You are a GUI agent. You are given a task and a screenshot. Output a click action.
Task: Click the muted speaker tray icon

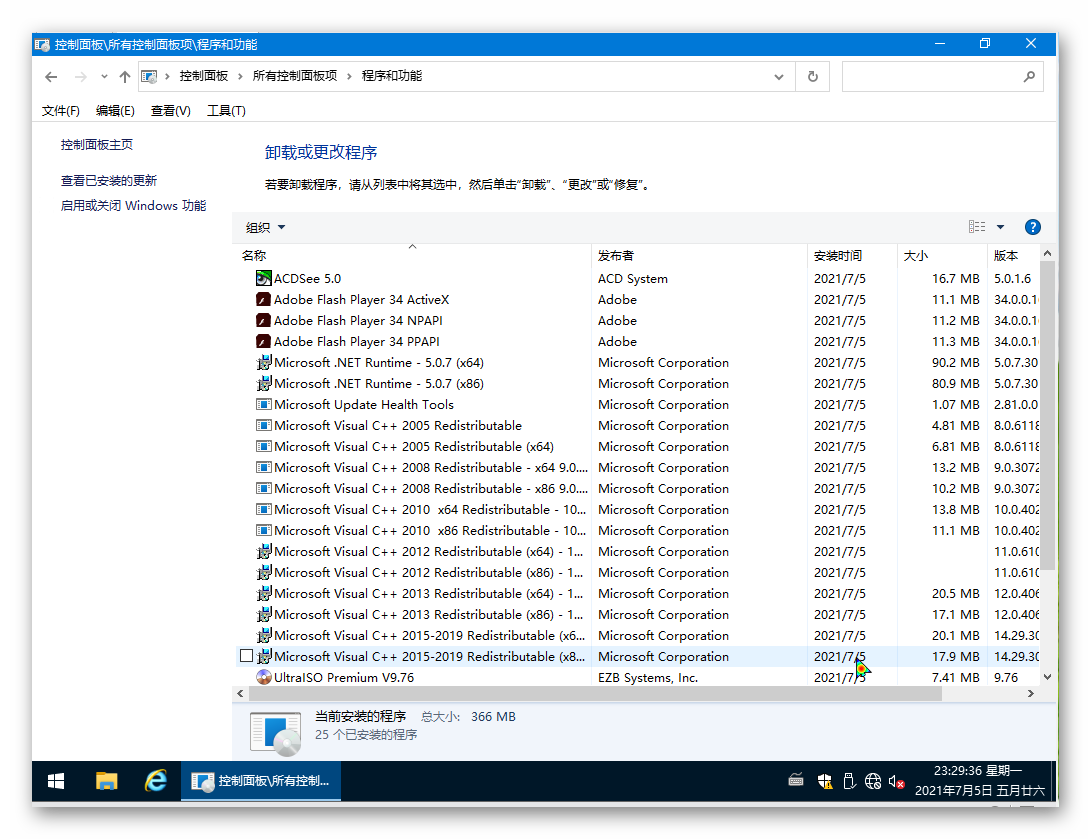point(896,782)
